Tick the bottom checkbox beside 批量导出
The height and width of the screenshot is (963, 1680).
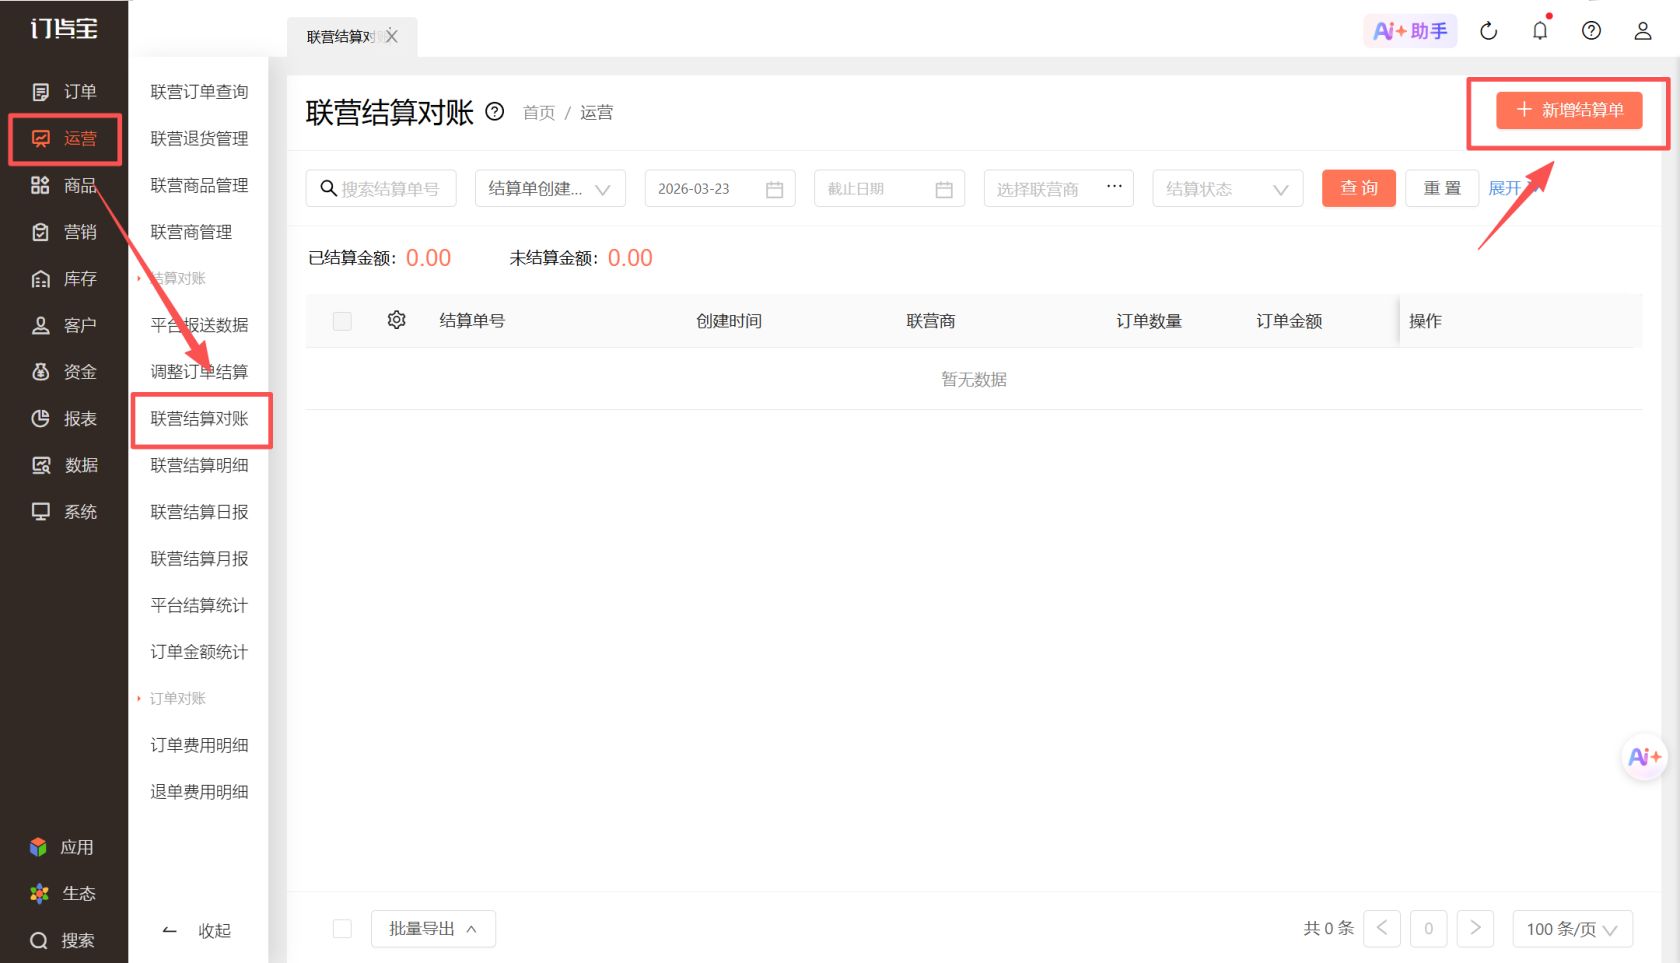pos(342,929)
